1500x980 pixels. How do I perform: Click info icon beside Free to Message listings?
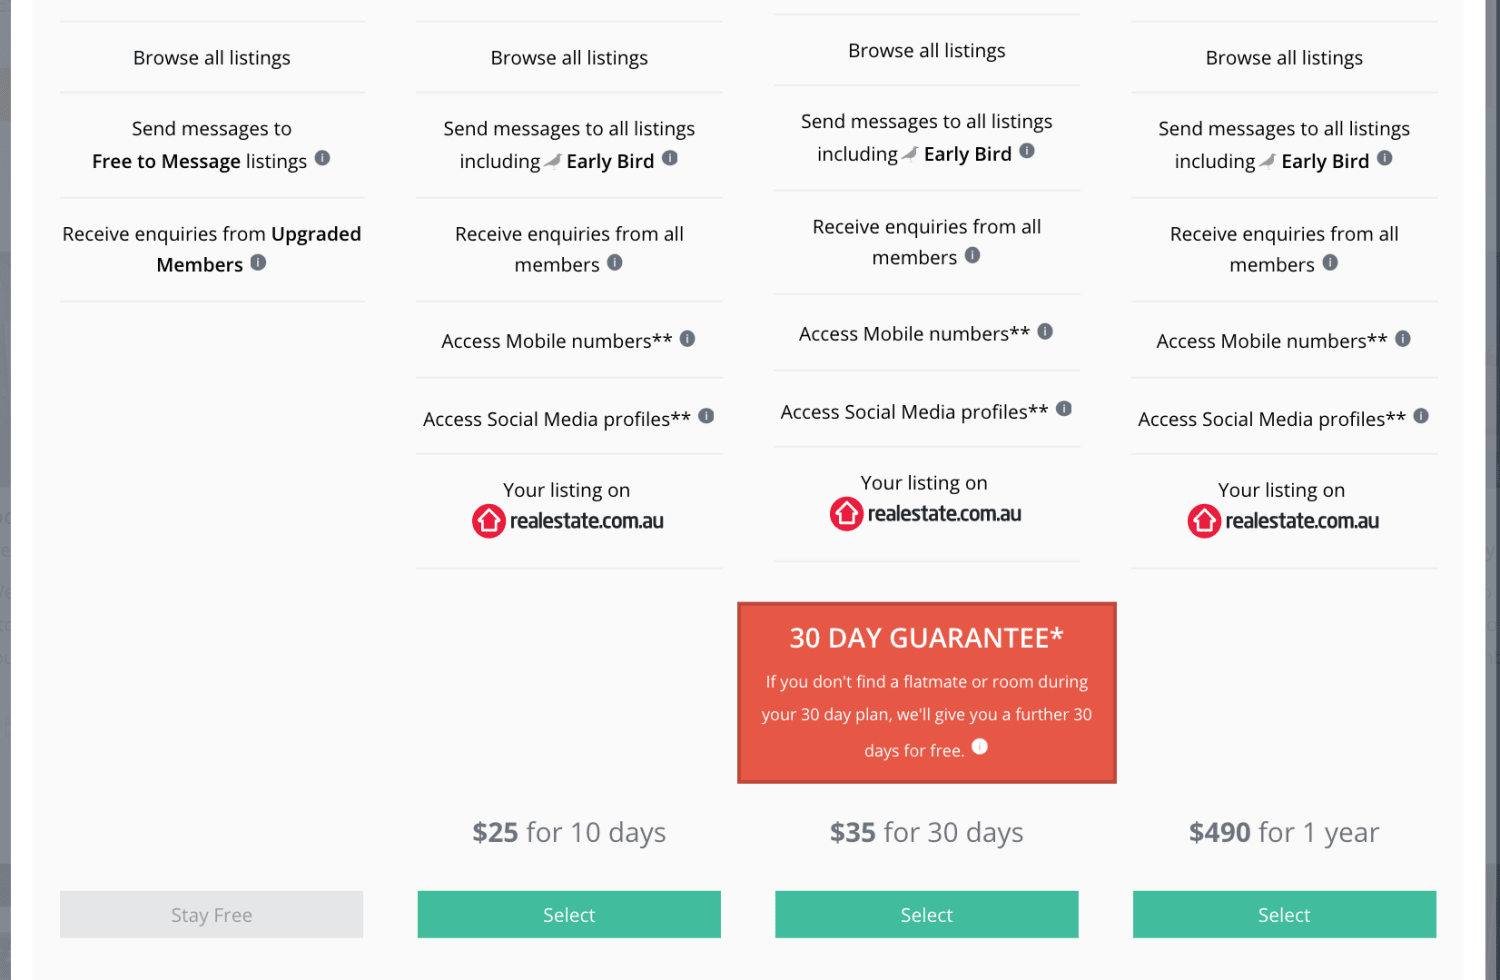pyautogui.click(x=322, y=158)
